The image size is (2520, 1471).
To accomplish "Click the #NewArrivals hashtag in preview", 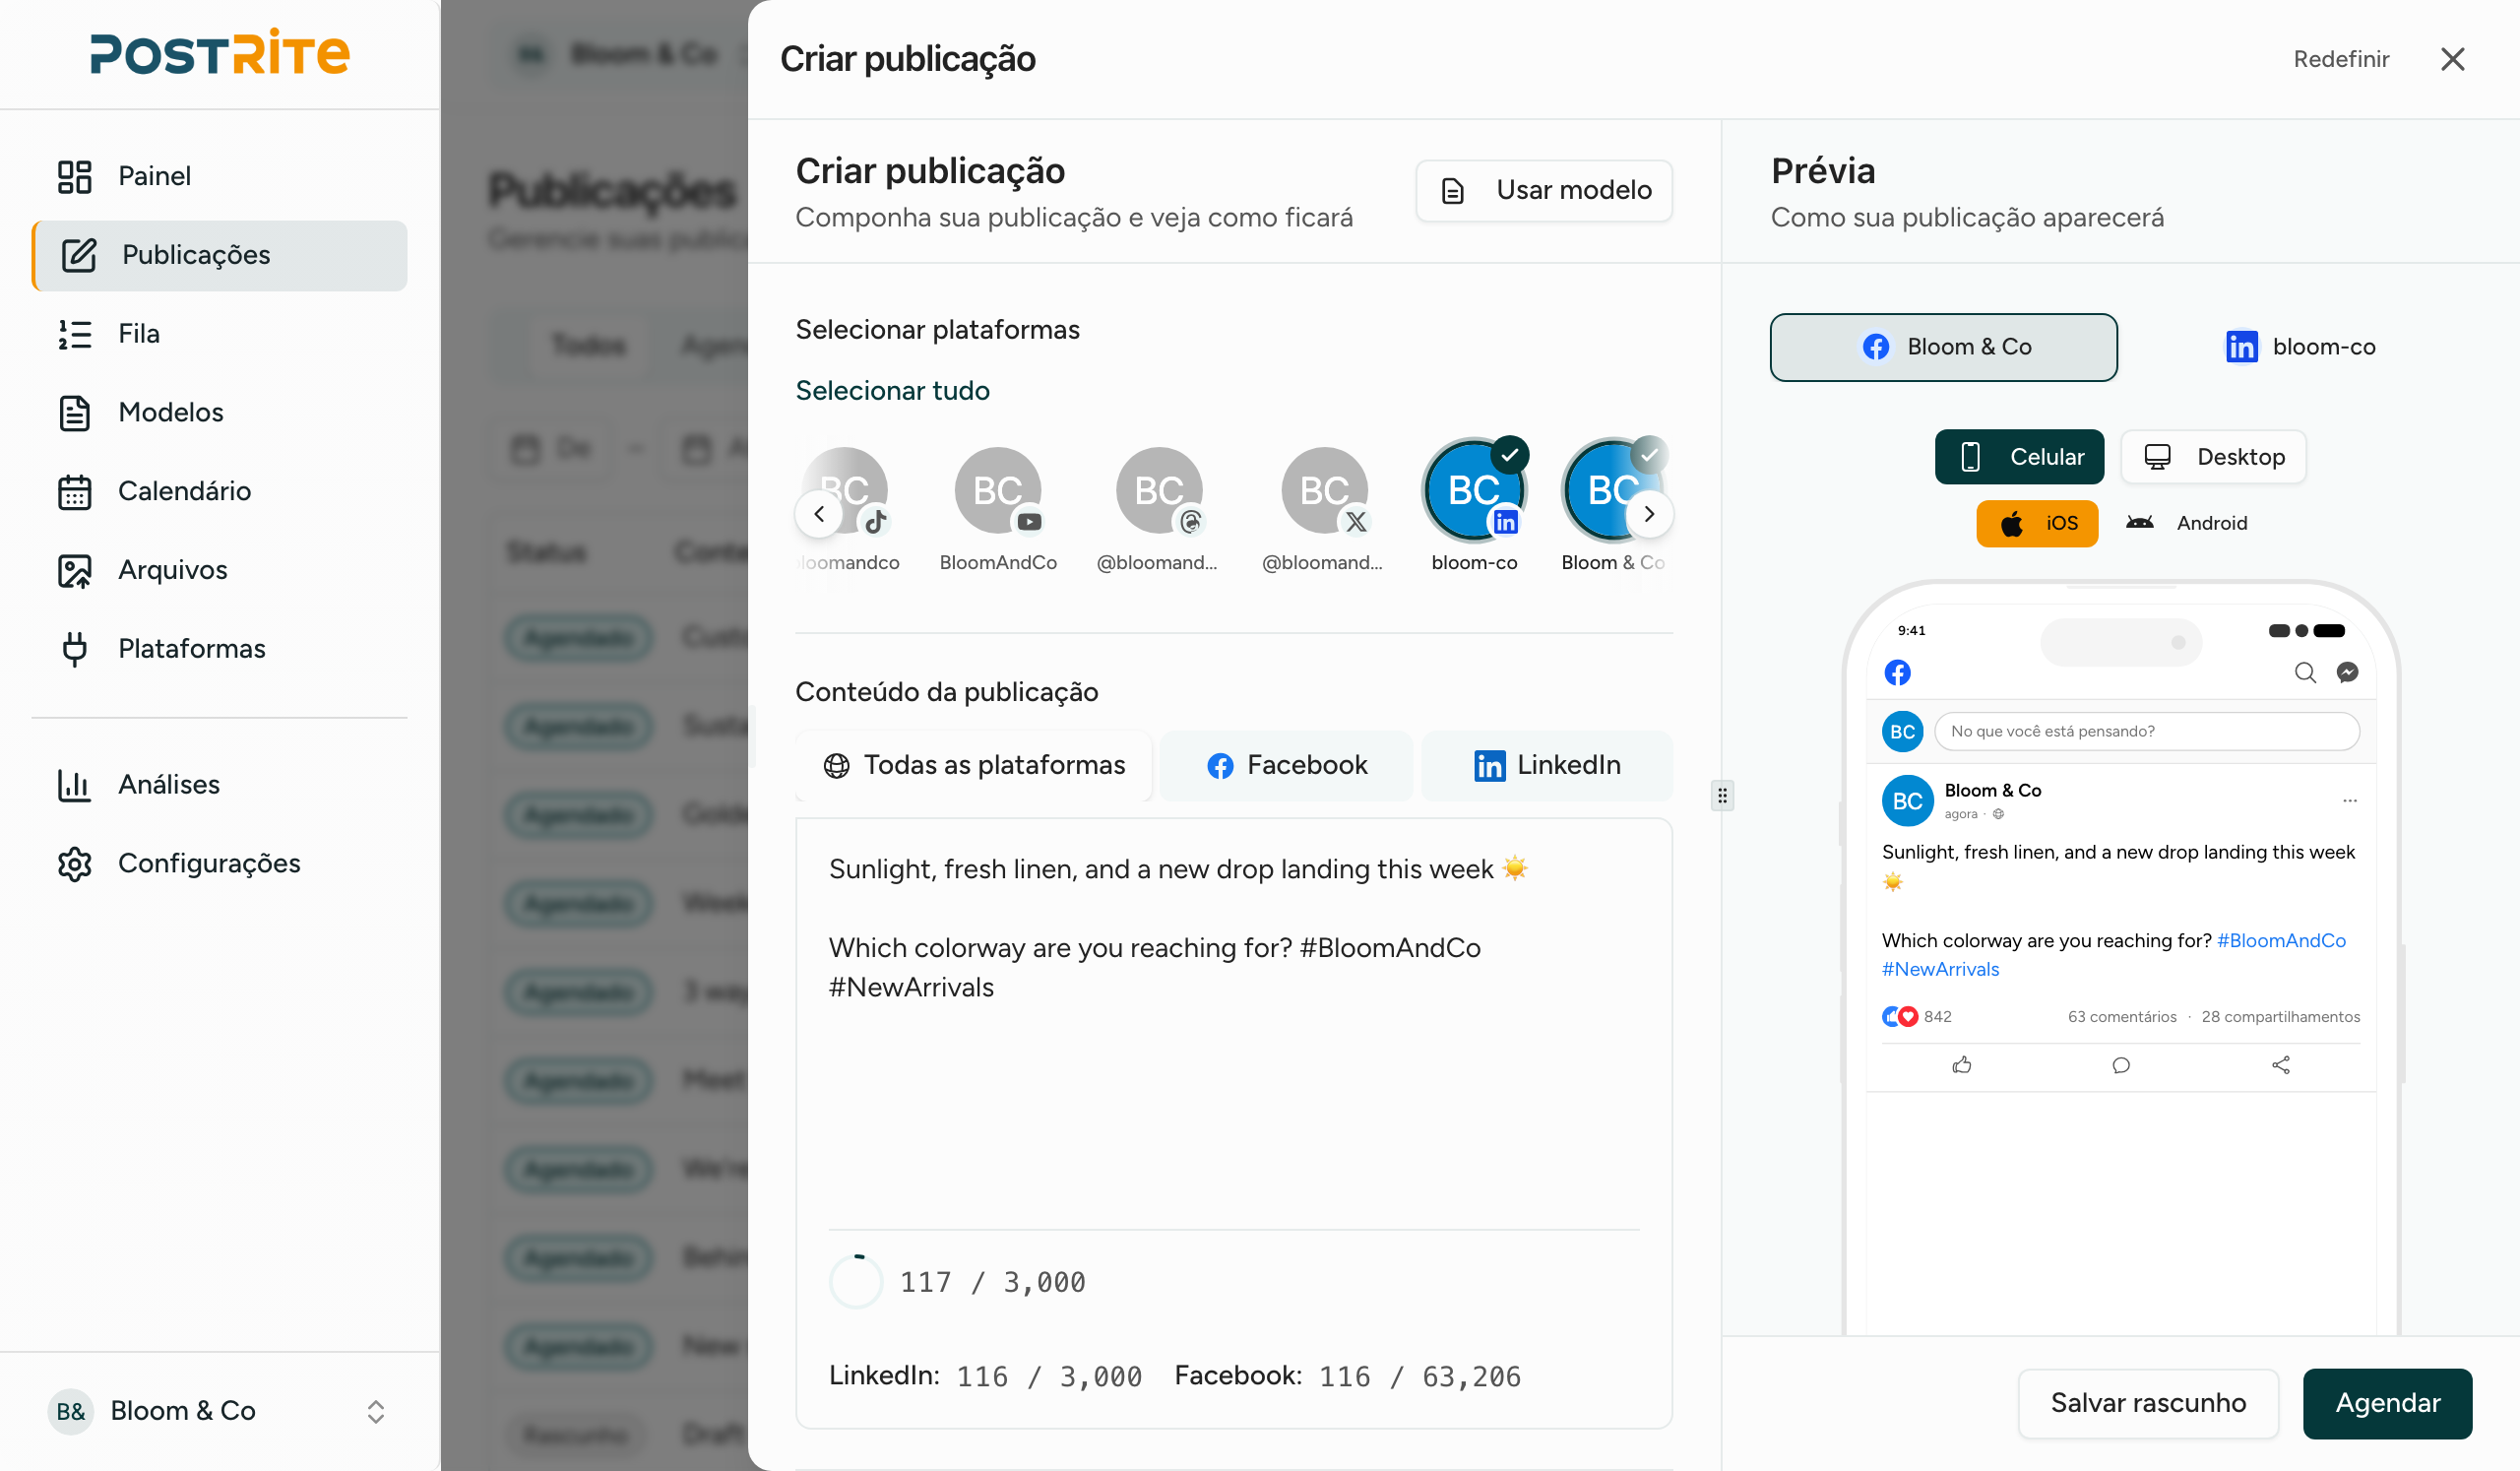I will 1940,969.
